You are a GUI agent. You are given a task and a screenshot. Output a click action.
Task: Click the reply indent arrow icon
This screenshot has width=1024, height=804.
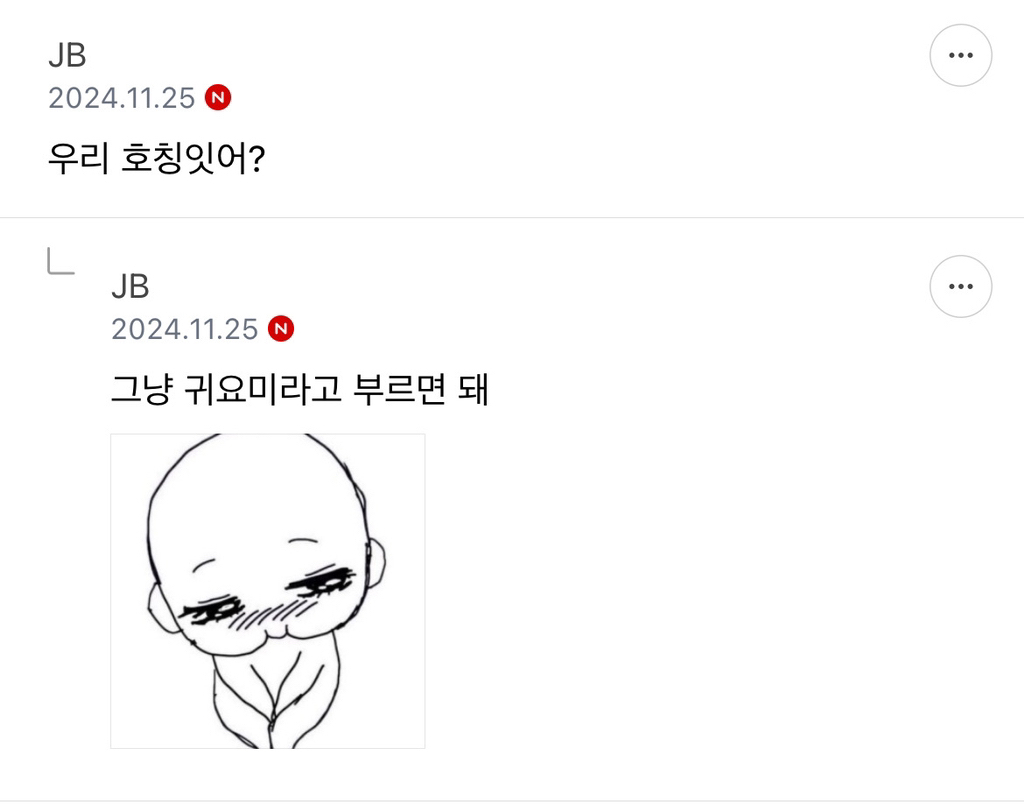pyautogui.click(x=61, y=261)
